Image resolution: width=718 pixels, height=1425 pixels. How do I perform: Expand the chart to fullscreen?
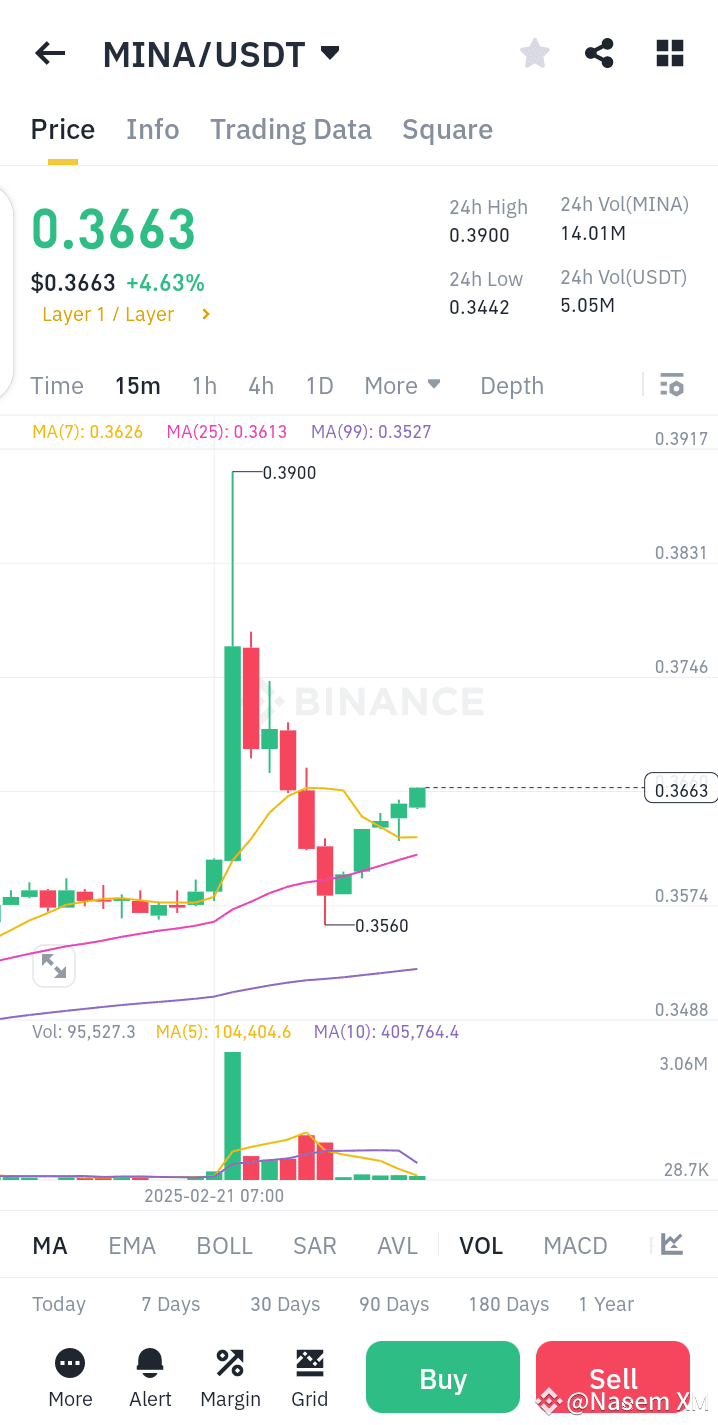pos(54,966)
